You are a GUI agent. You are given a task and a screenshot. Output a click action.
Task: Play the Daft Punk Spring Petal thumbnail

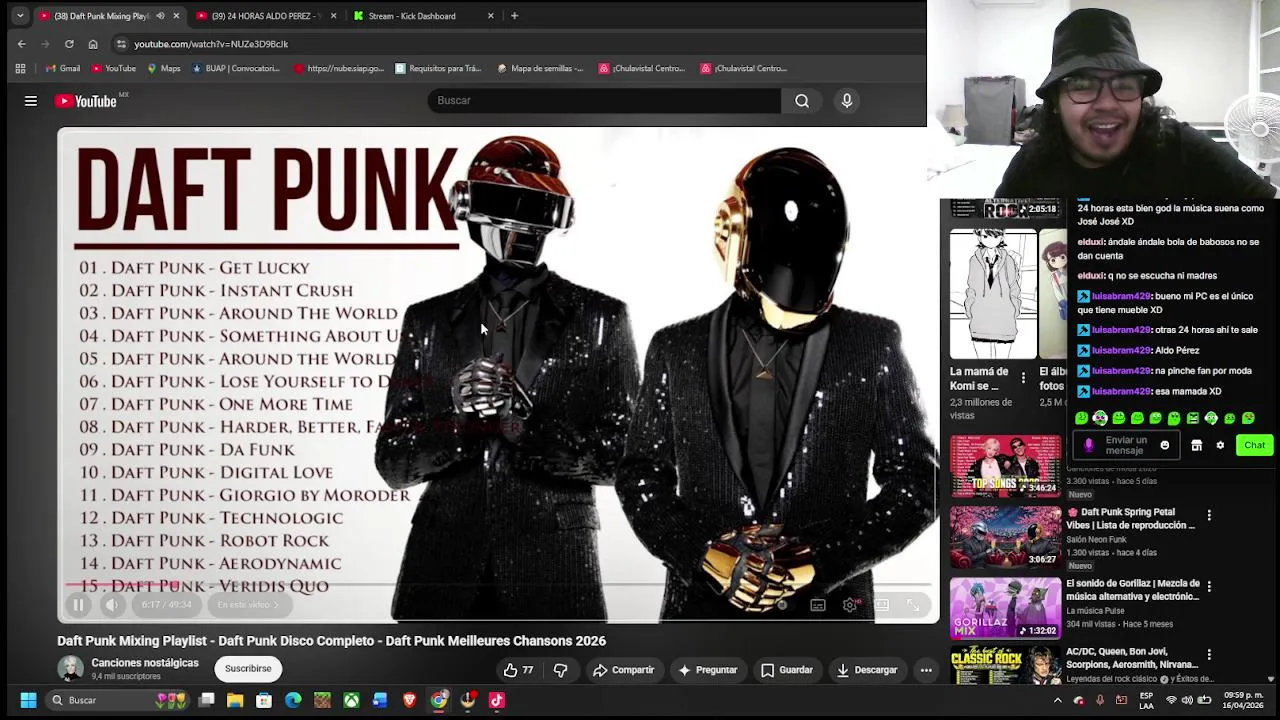point(1005,536)
